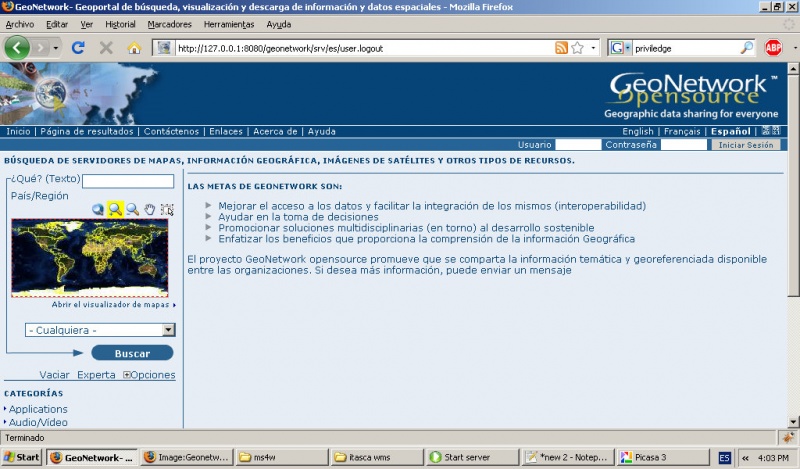
Task: Open the Marcadores menu
Action: (169, 24)
